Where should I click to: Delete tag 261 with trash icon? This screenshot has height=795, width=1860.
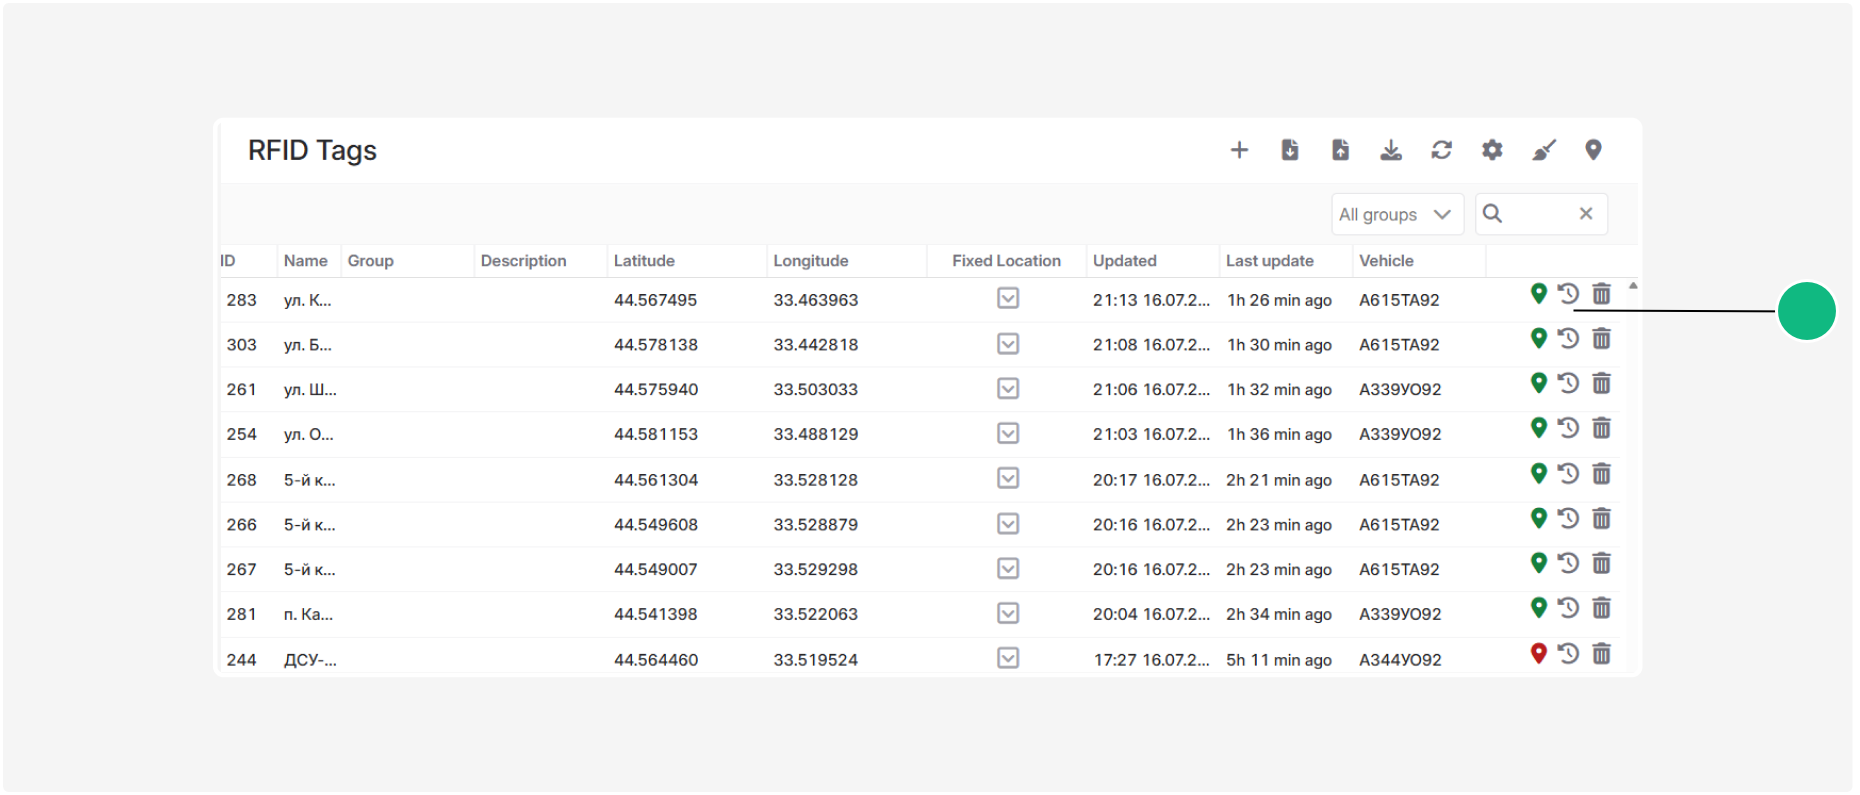tap(1602, 383)
